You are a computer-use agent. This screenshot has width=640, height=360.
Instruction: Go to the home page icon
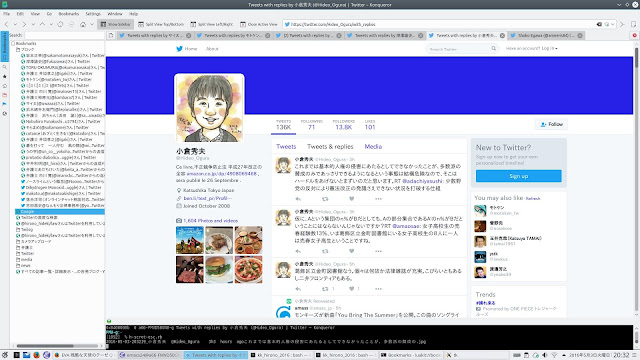[x=83, y=24]
